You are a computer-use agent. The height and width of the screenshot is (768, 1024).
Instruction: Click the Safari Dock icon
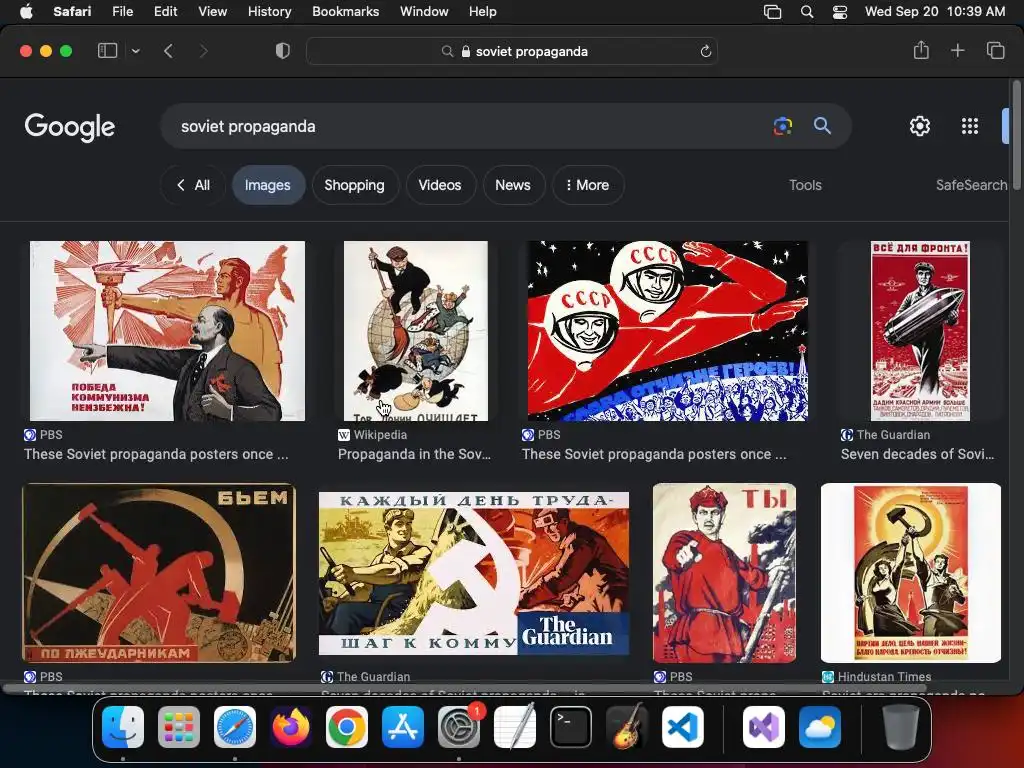pyautogui.click(x=235, y=727)
